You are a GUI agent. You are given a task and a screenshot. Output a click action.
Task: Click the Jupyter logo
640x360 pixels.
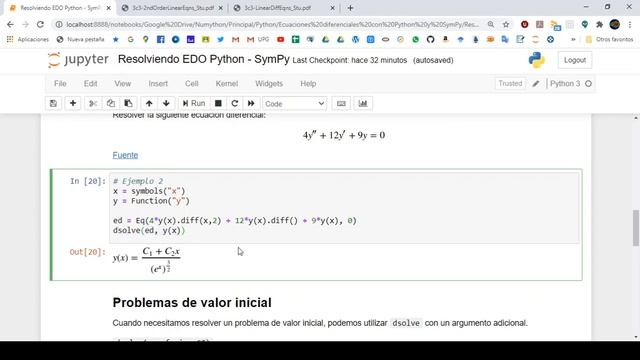point(78,60)
